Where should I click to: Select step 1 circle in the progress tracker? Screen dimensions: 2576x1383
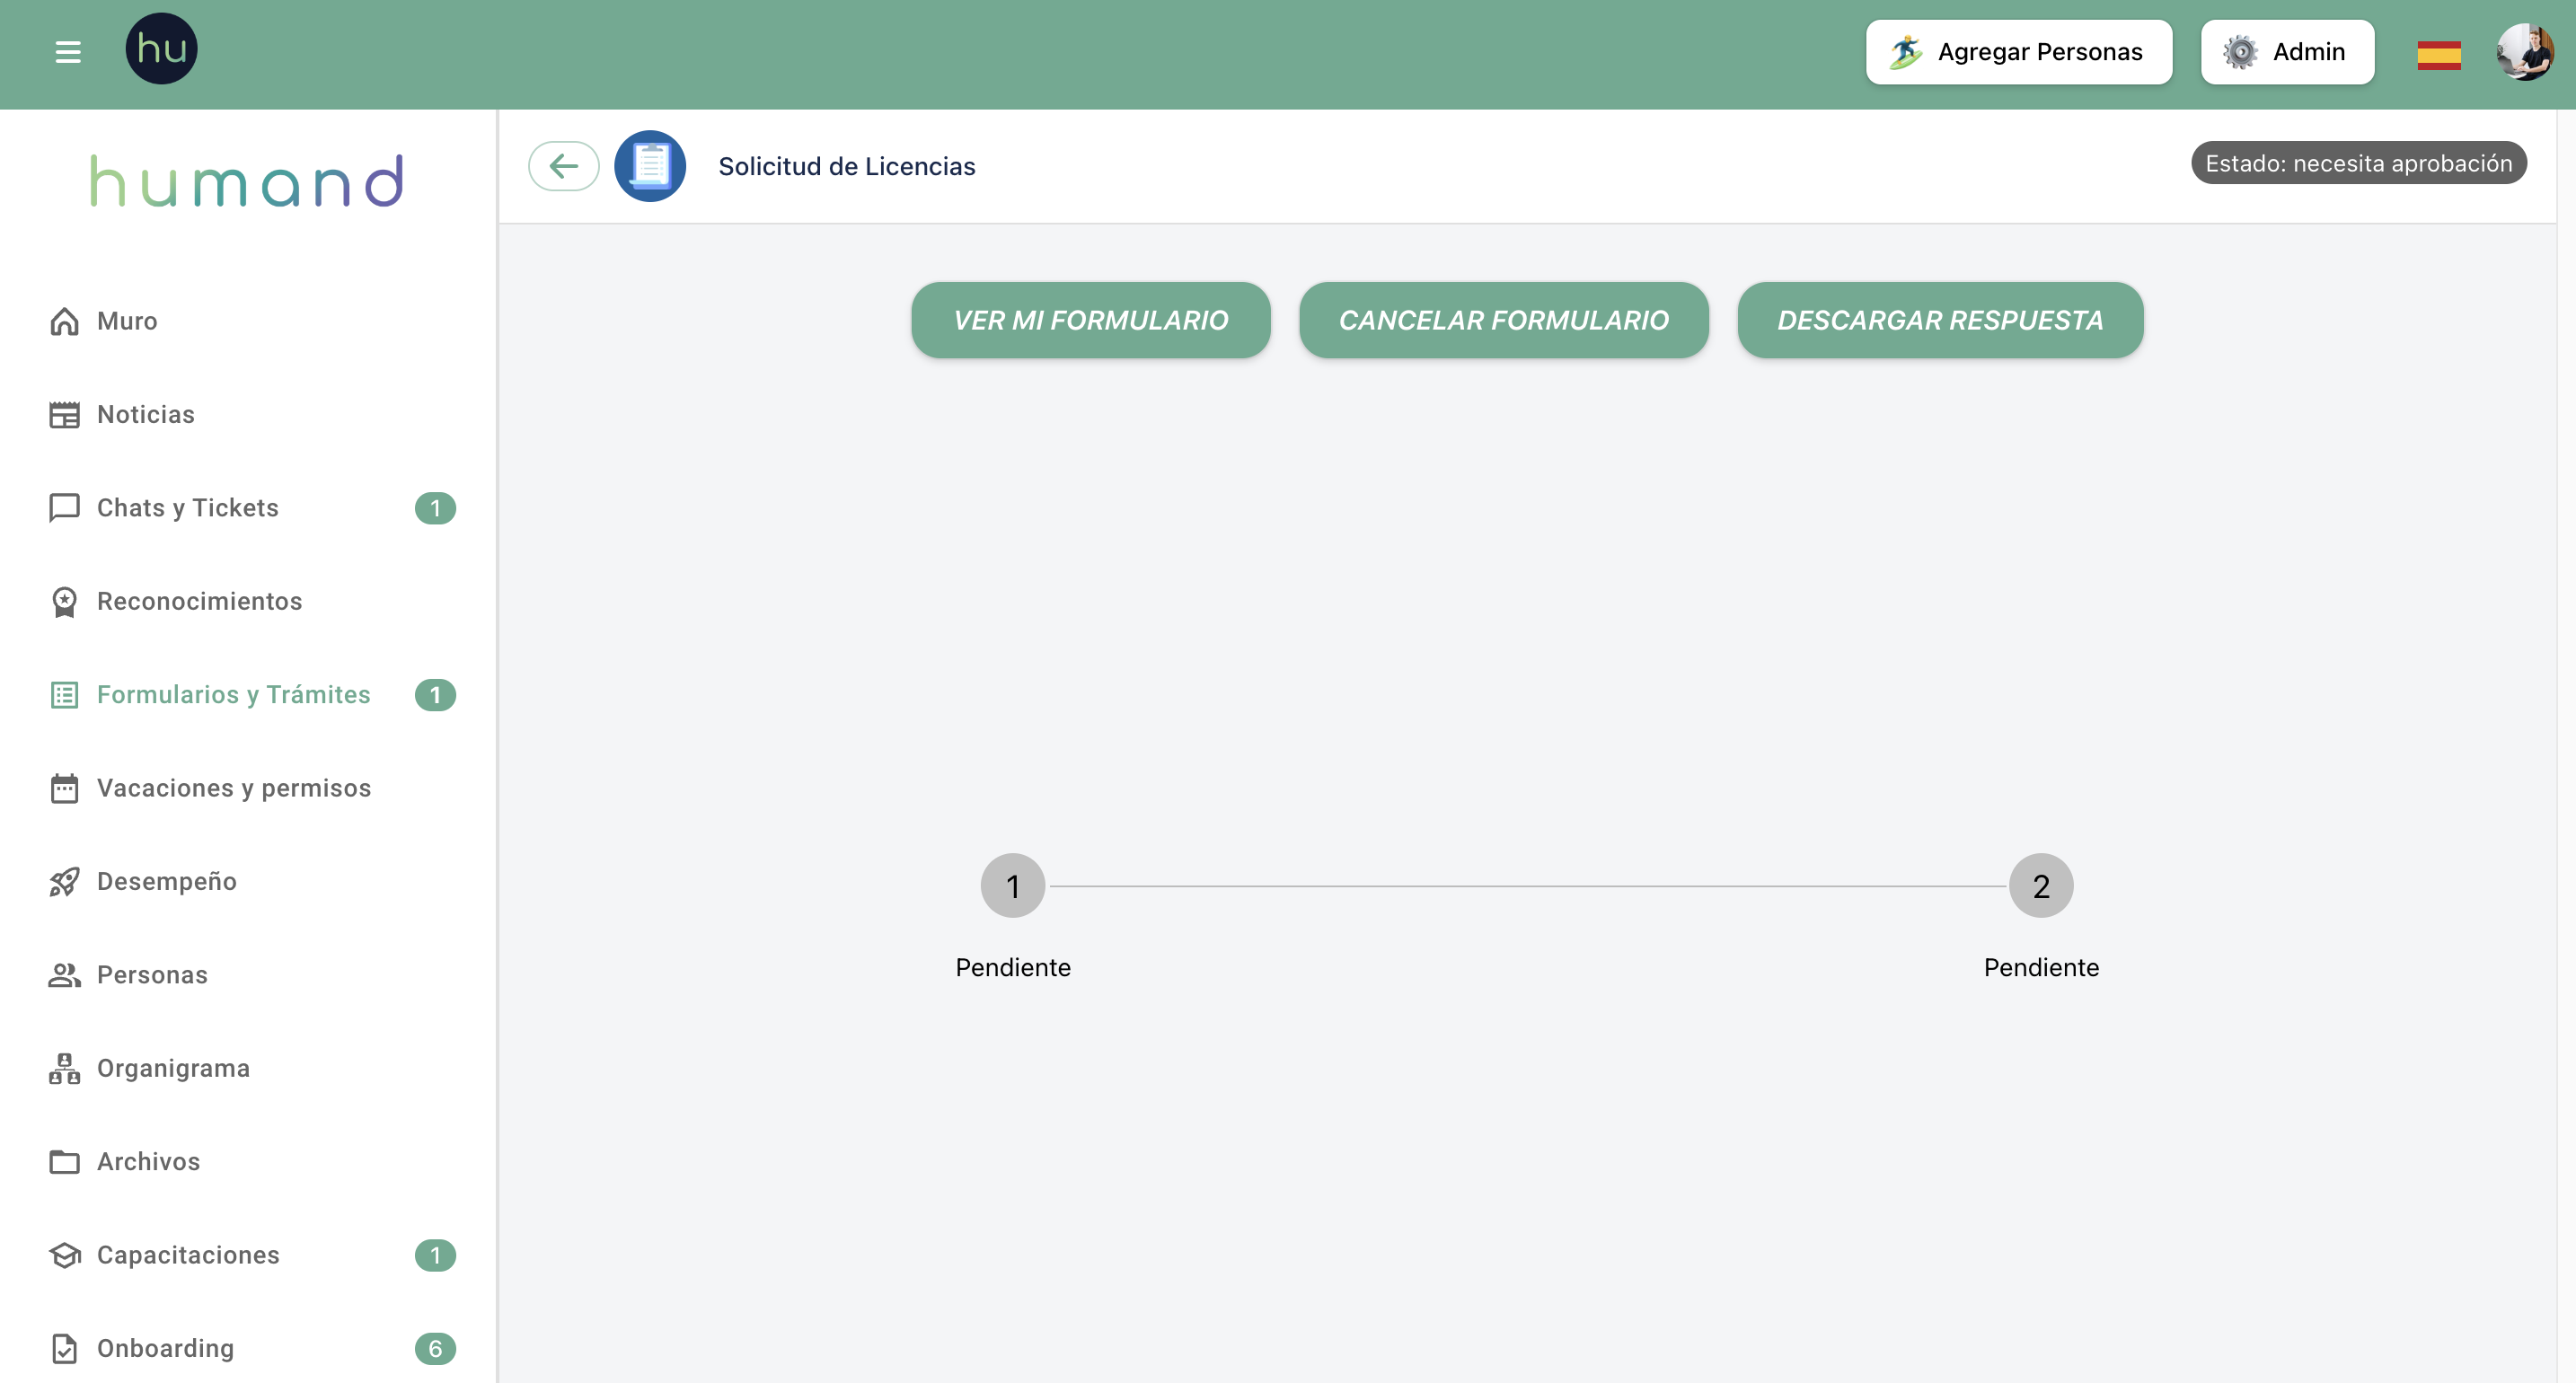1012,886
